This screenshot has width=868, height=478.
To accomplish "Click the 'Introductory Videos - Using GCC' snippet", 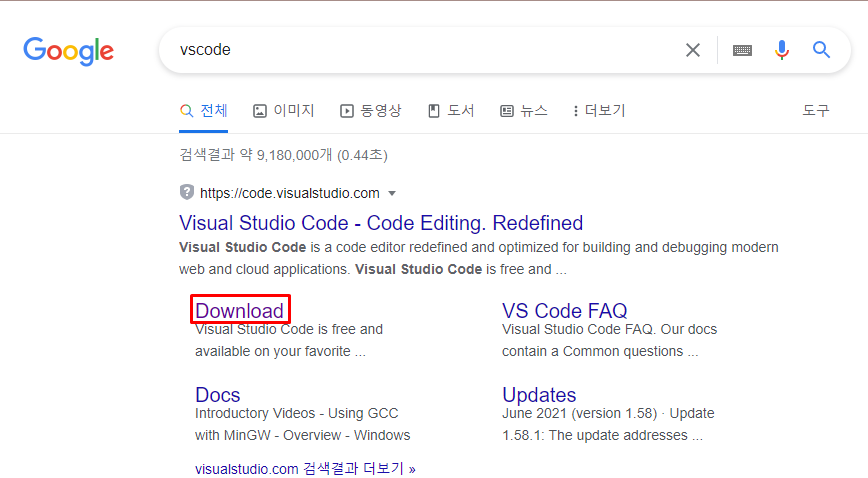I will pos(297,413).
